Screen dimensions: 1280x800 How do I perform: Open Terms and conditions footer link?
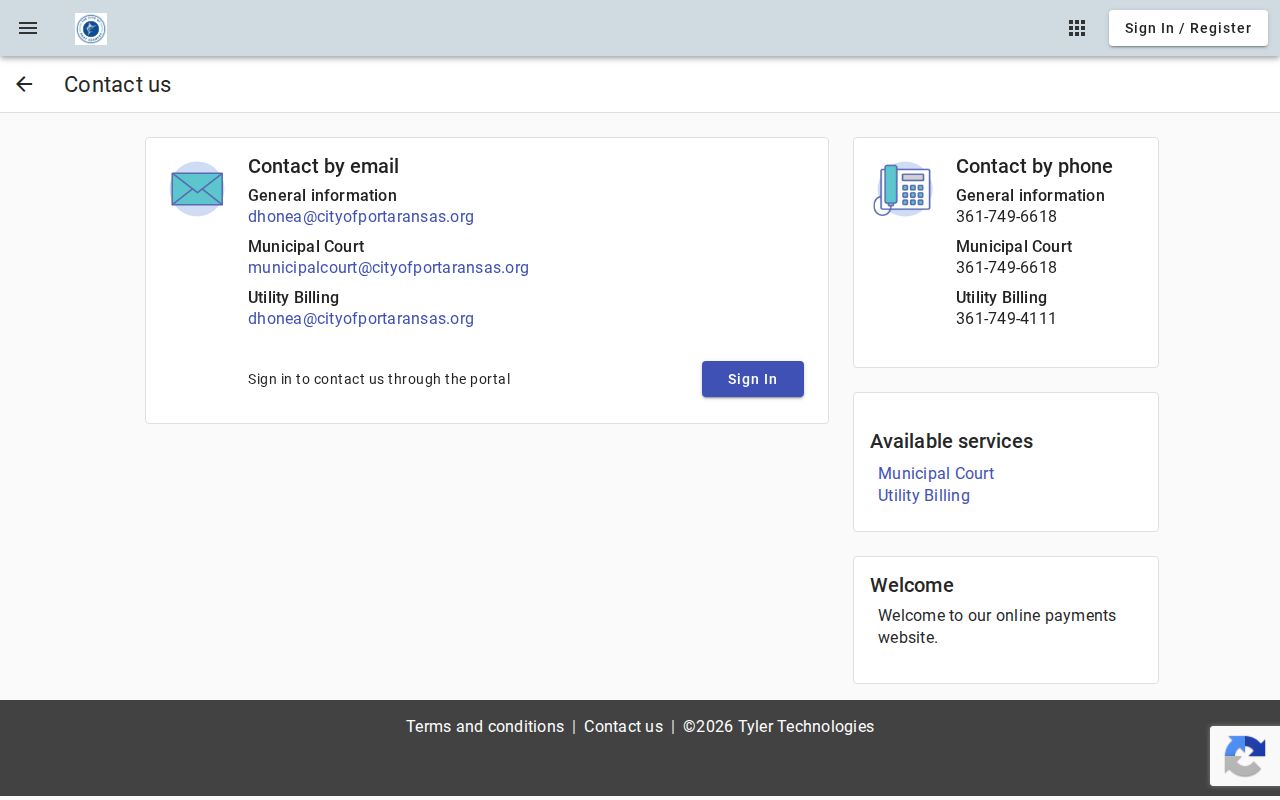[485, 727]
